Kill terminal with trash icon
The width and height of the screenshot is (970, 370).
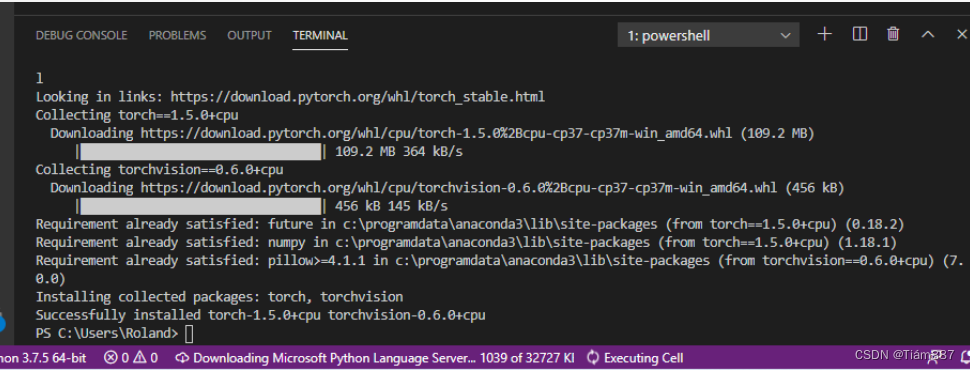(x=893, y=34)
